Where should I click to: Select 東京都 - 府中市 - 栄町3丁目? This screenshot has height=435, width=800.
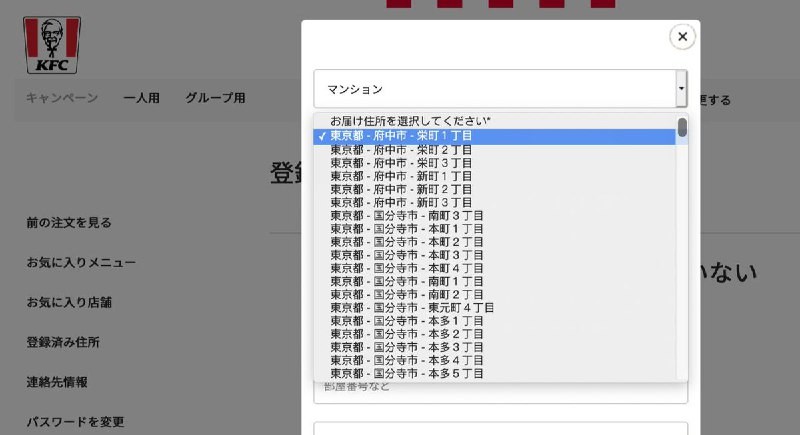click(401, 163)
